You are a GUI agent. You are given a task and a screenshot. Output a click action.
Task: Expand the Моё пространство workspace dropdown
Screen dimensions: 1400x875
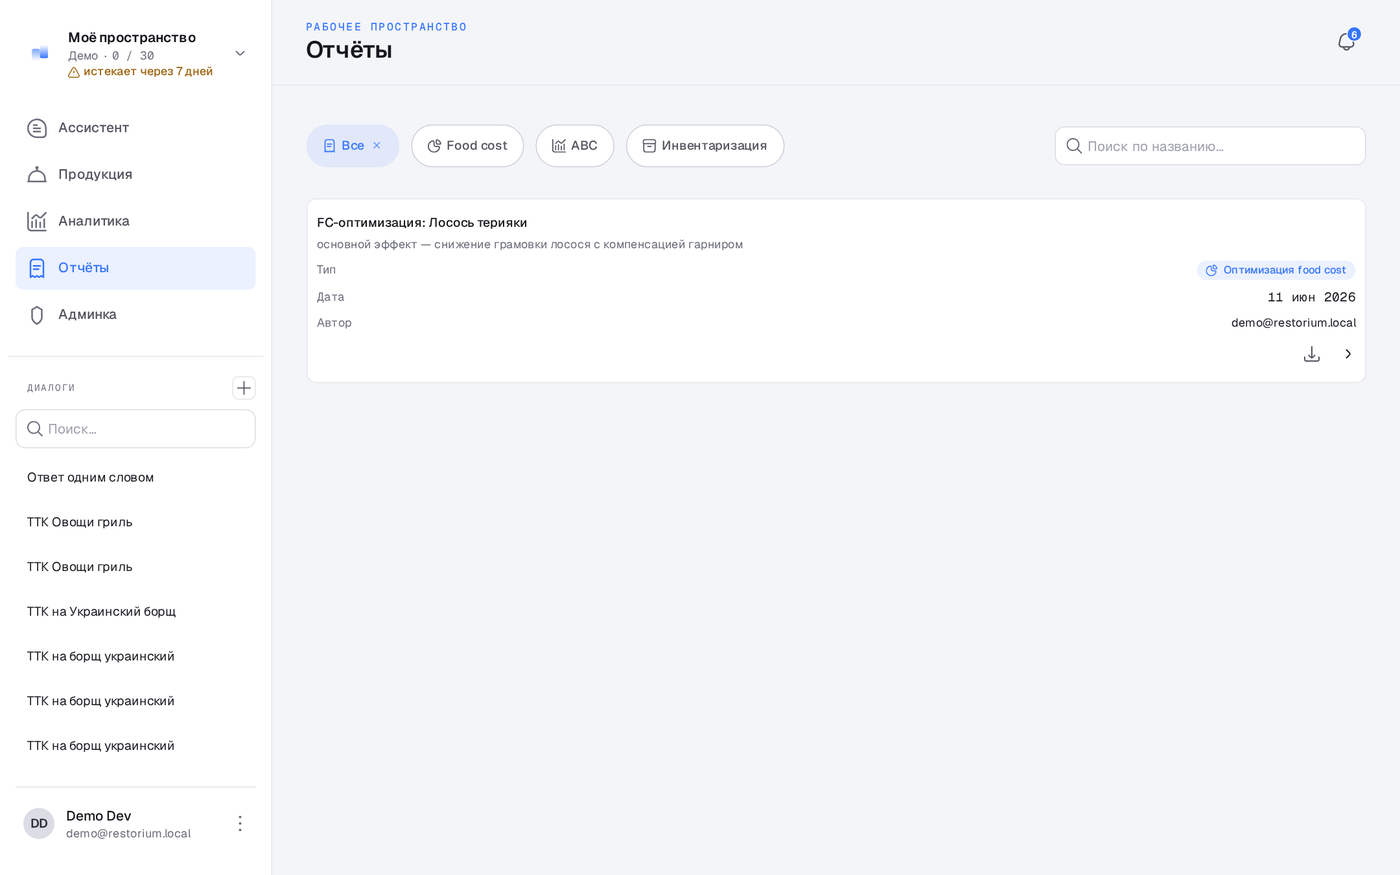240,54
